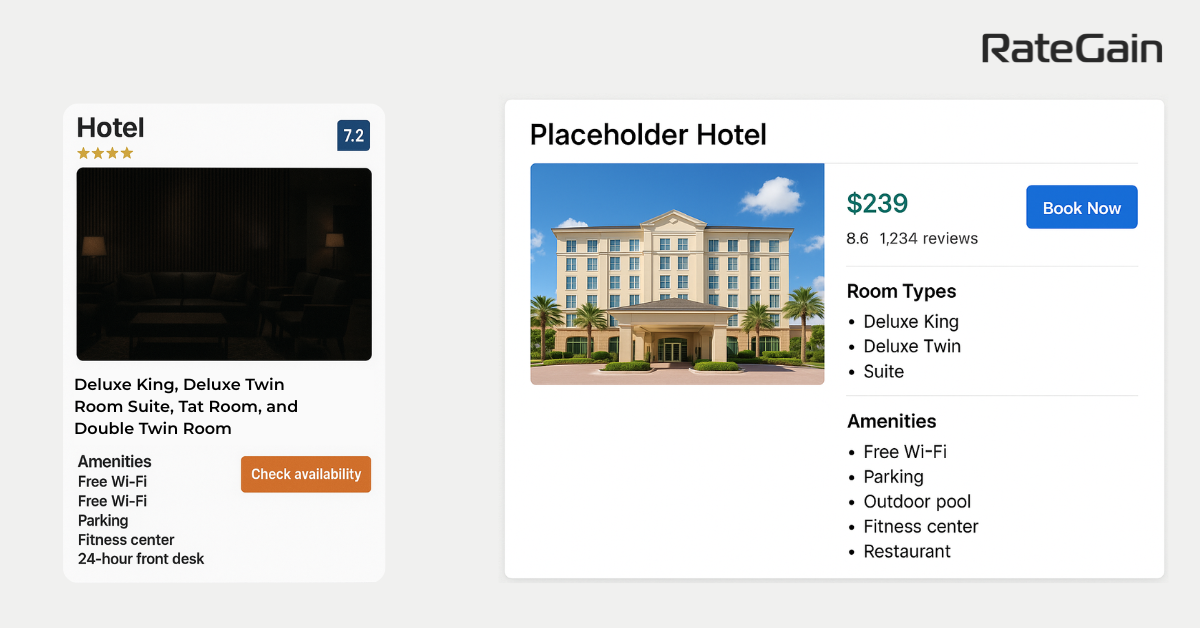Click the 8.6 score in right card
The width and height of the screenshot is (1200, 628).
pos(857,238)
